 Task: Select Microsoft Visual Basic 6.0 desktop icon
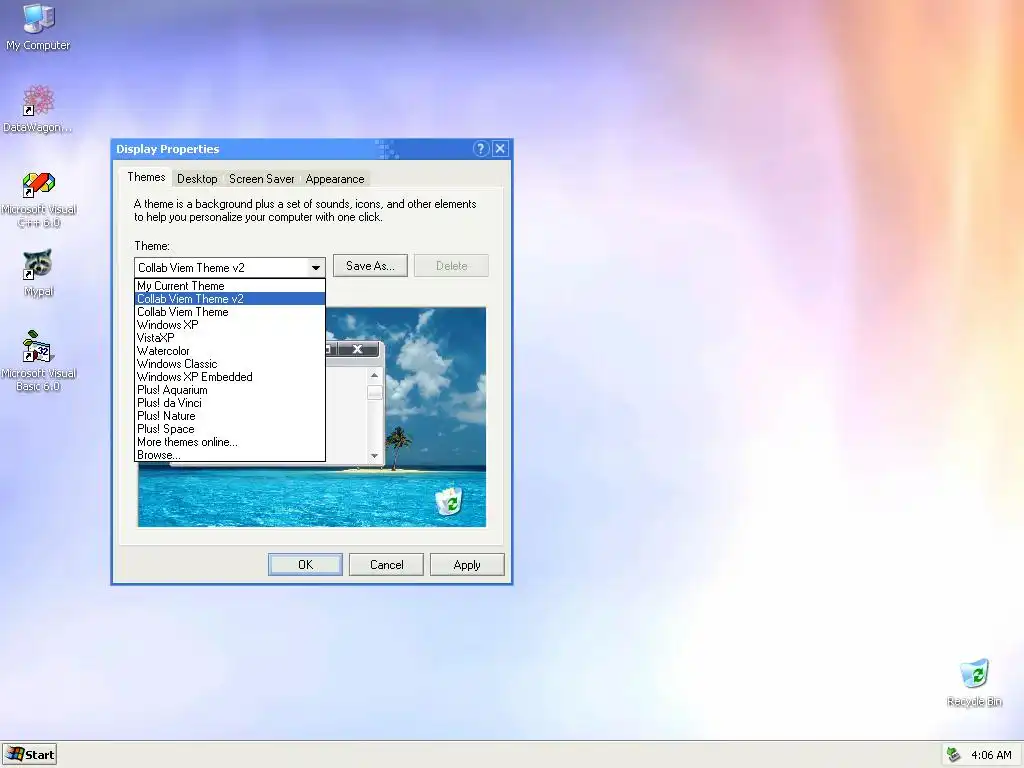(39, 361)
